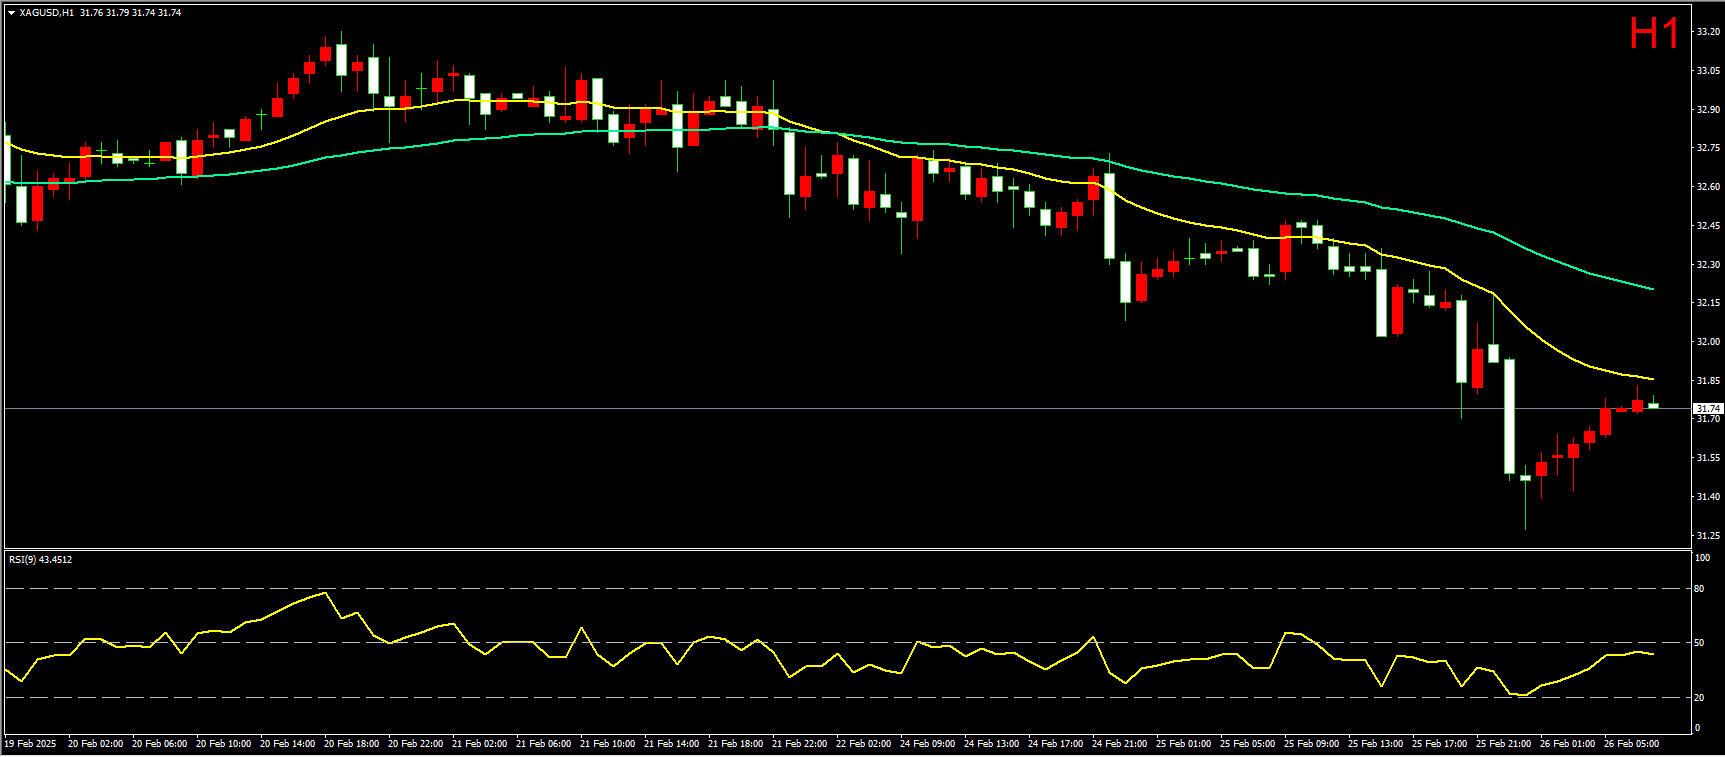The width and height of the screenshot is (1725, 757).
Task: Click the RSI 80 level scale label
Action: [1699, 589]
